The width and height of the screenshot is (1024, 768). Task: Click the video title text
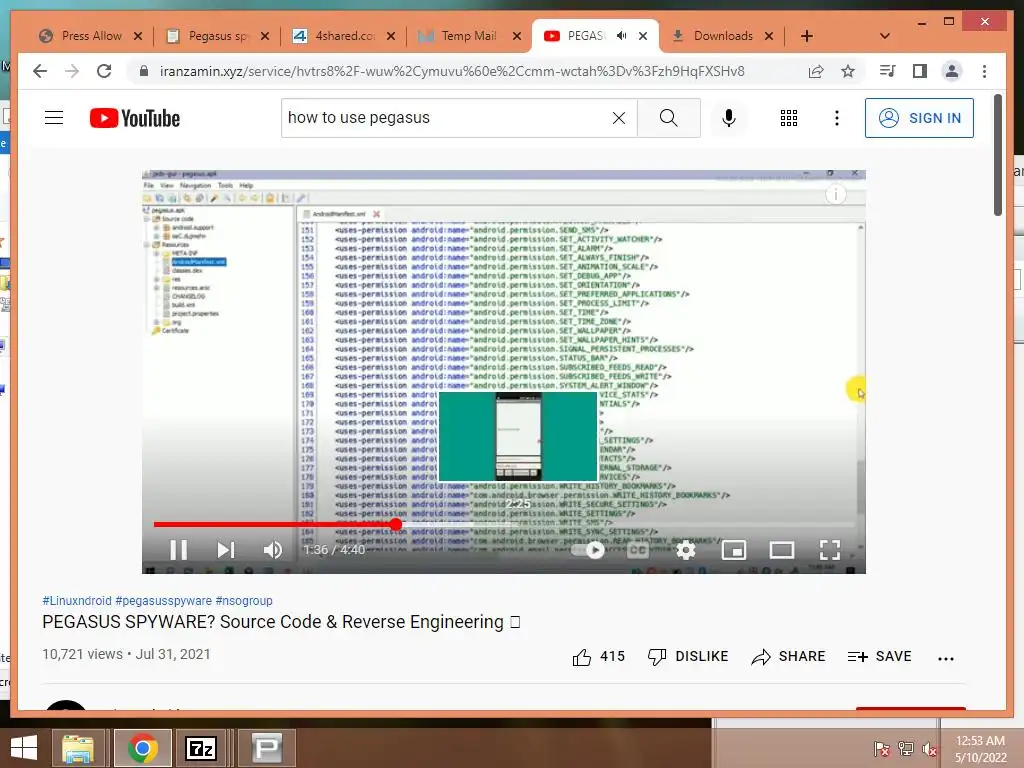(281, 622)
